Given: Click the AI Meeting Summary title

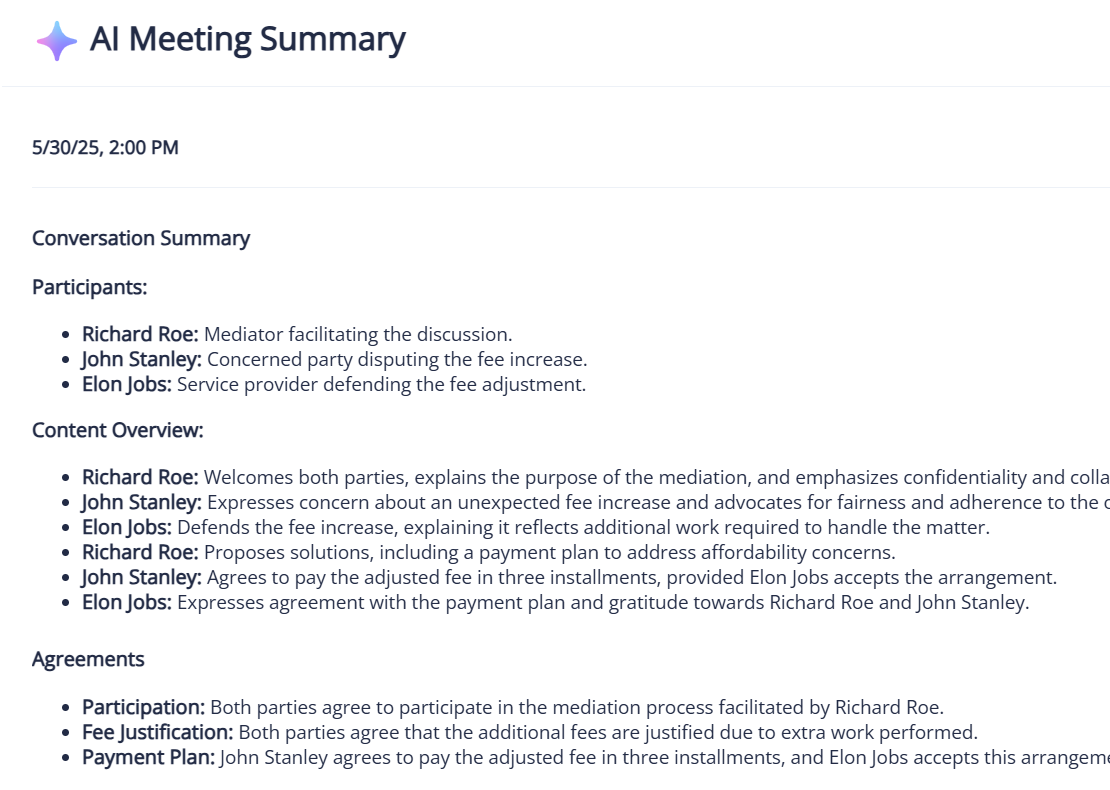Looking at the screenshot, I should pos(247,40).
